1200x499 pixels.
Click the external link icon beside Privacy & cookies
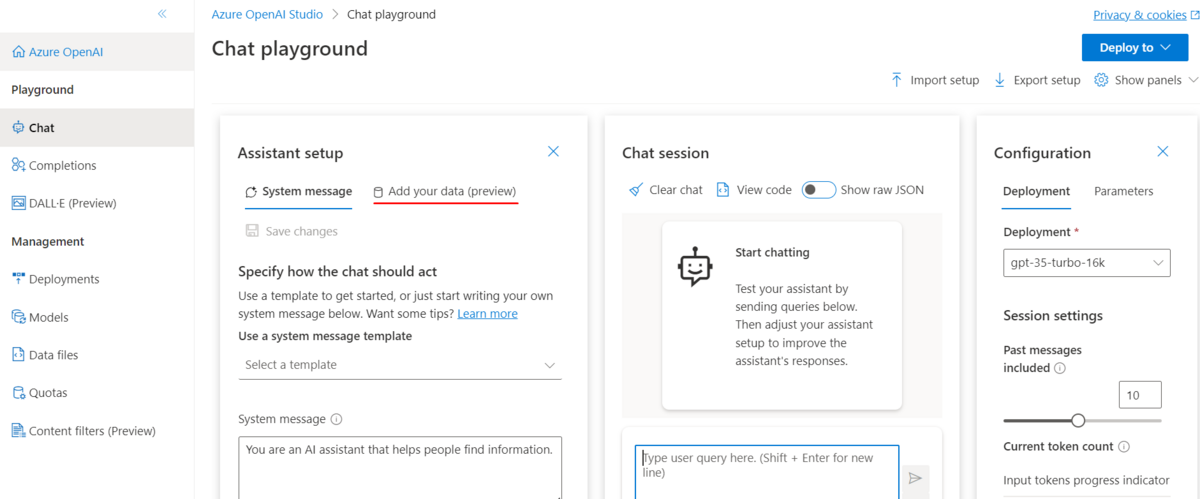[x=1194, y=15]
